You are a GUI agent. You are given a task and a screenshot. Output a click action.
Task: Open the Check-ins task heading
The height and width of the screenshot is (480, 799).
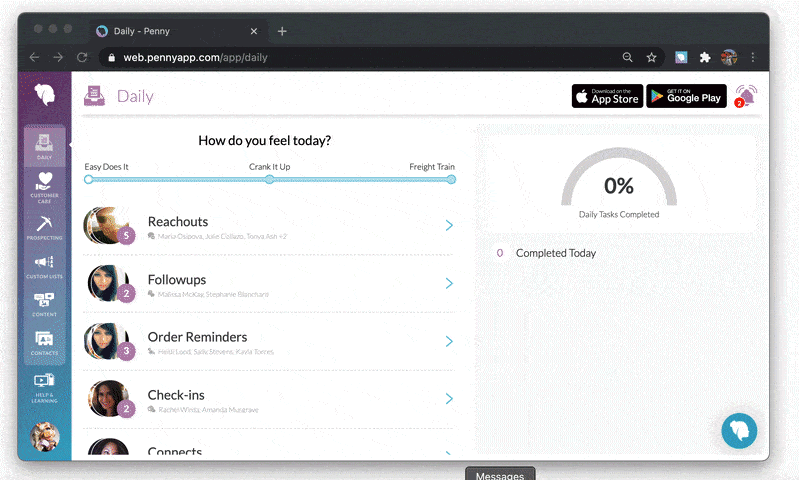(x=176, y=395)
